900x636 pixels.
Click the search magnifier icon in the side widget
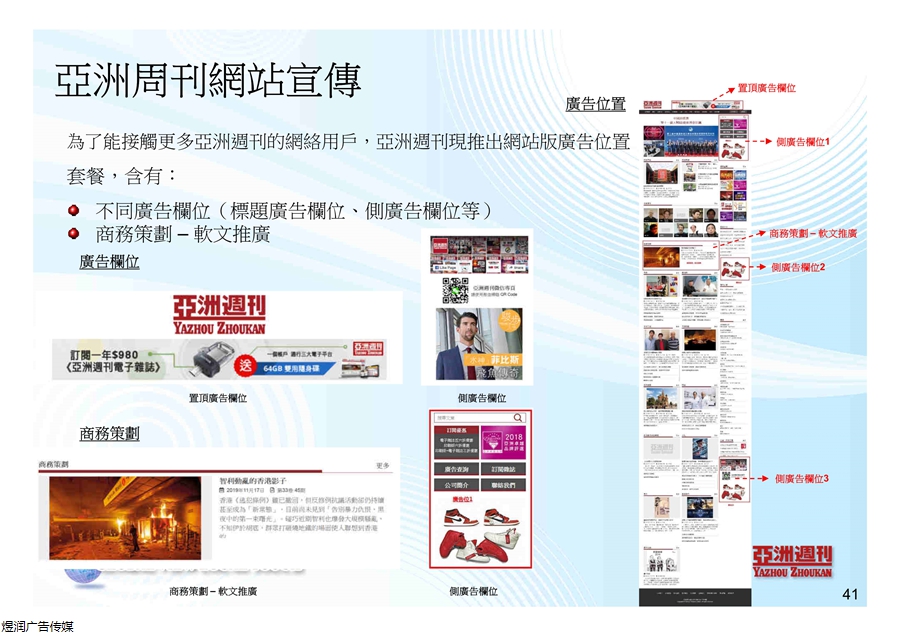pyautogui.click(x=518, y=418)
